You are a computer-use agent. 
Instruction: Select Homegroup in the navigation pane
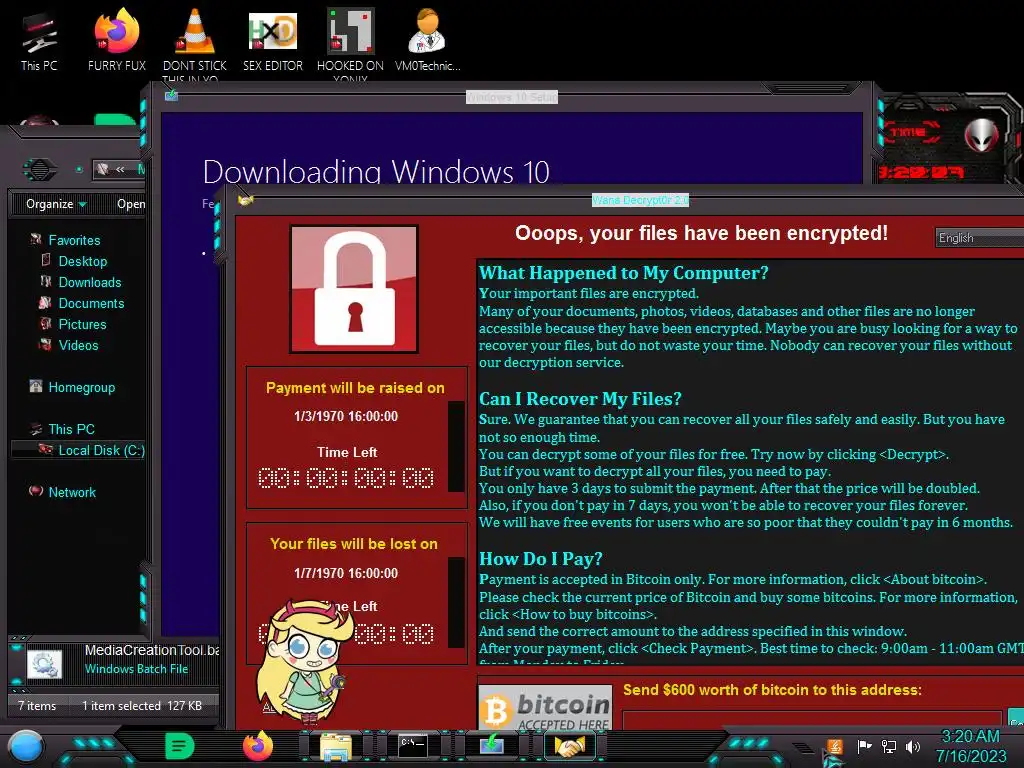tap(81, 387)
